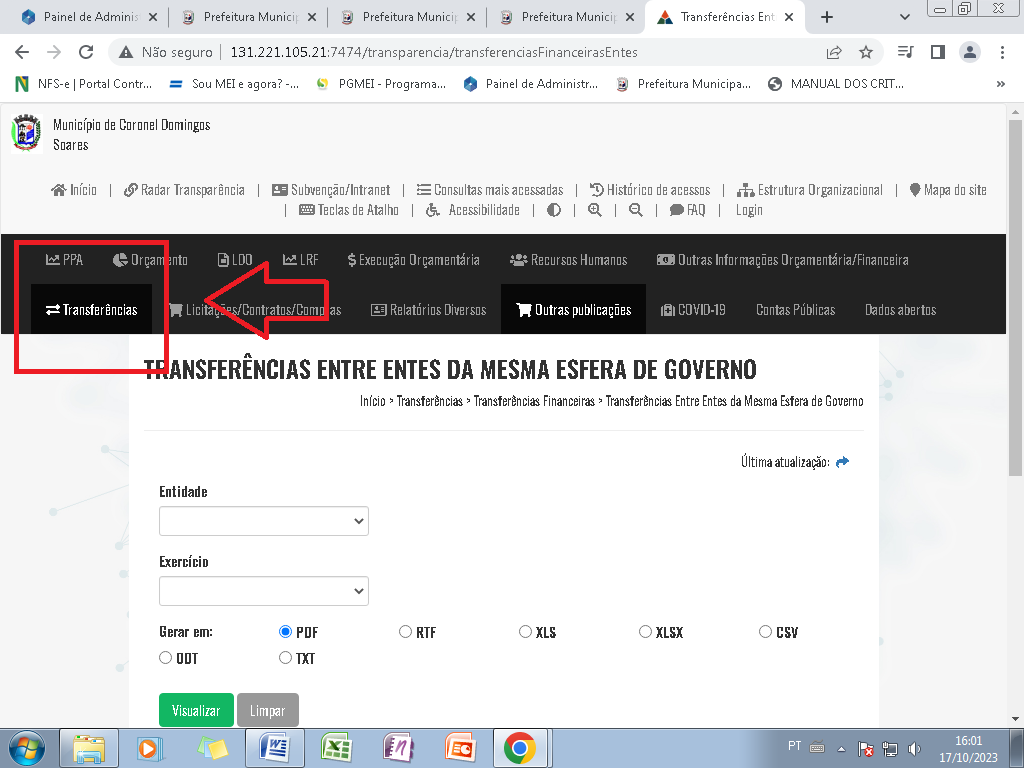
Task: Click the media control playlist icon
Action: pyautogui.click(x=906, y=52)
